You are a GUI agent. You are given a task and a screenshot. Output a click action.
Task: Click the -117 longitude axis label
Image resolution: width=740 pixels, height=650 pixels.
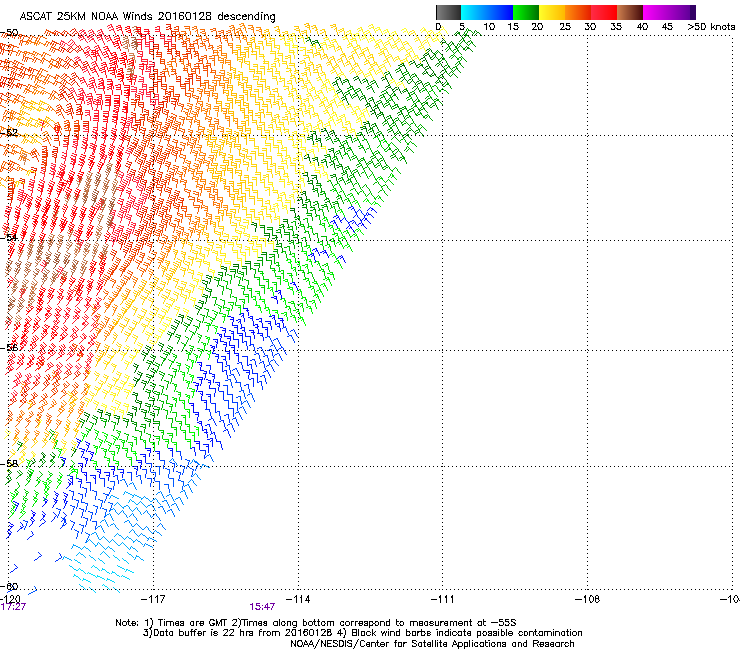click(153, 599)
